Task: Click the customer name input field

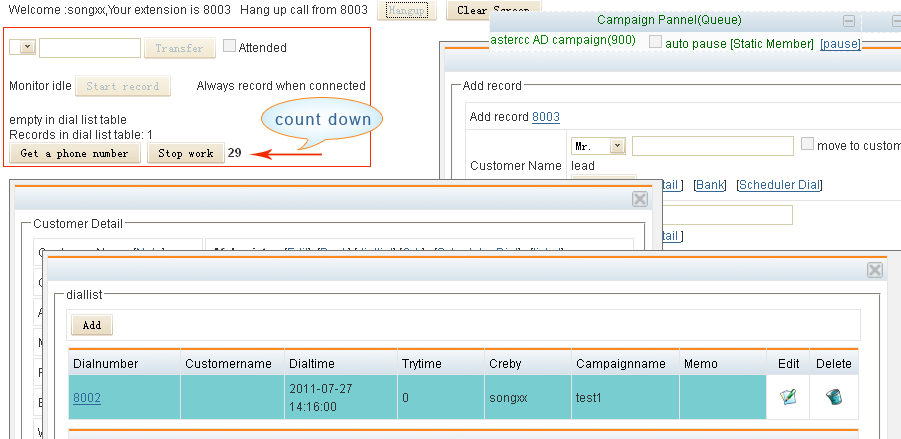Action: pos(711,146)
